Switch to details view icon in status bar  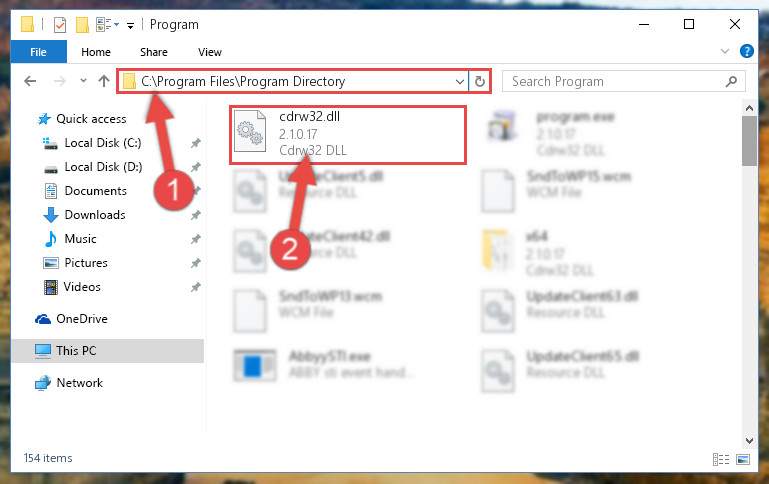click(x=720, y=459)
